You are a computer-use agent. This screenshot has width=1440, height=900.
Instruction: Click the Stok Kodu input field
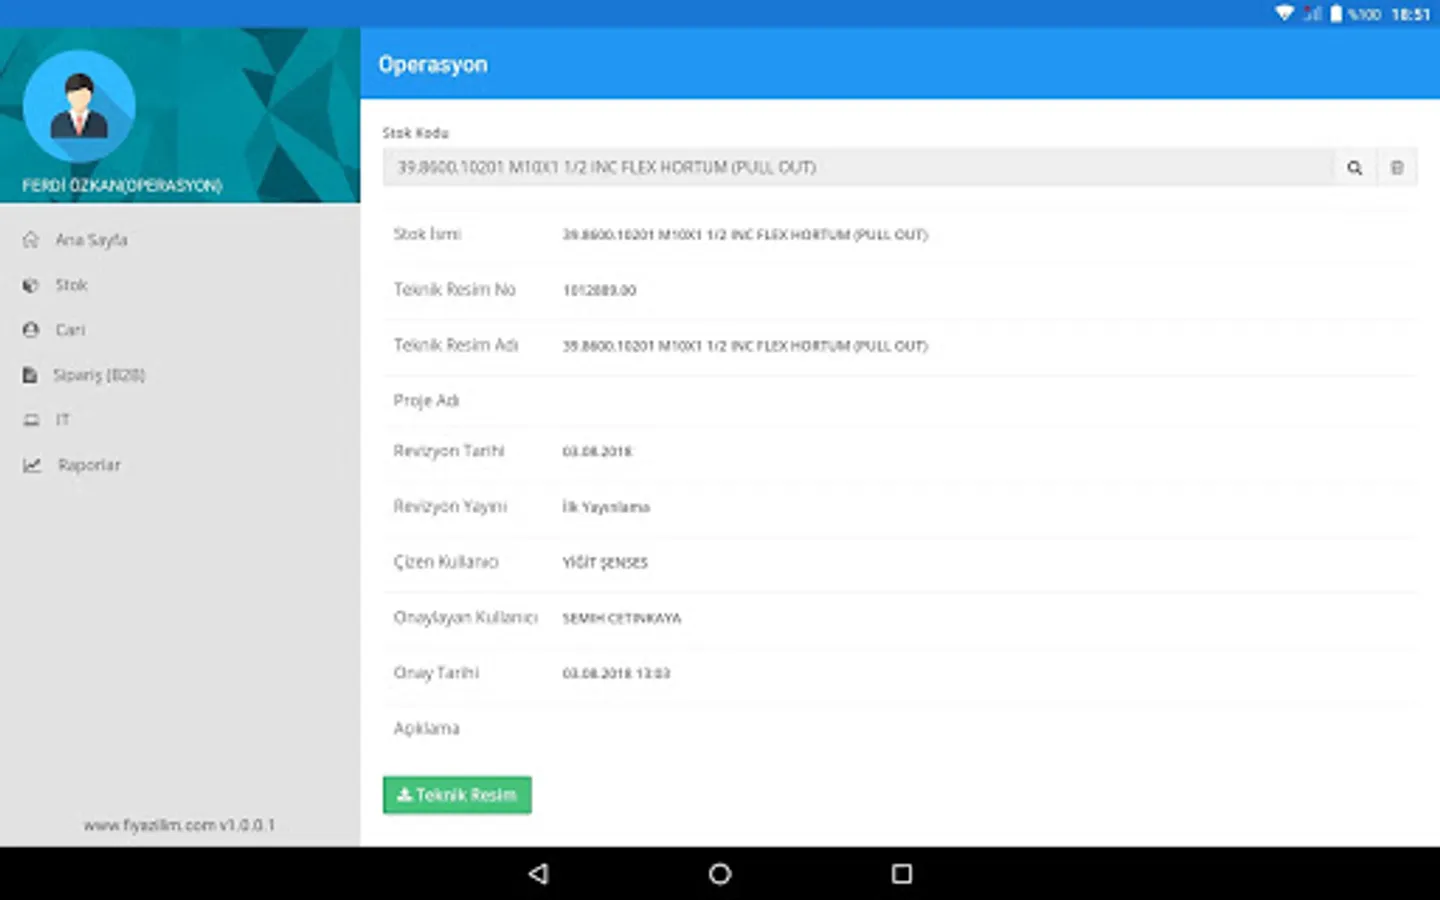coord(858,168)
